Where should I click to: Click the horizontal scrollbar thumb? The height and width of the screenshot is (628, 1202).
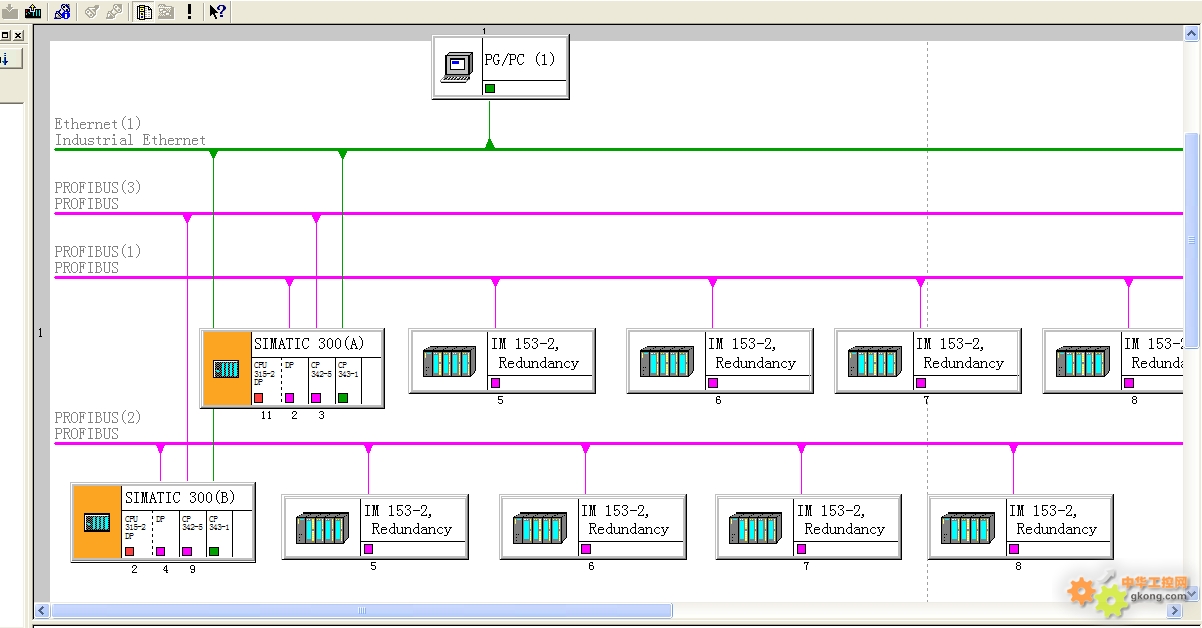tap(362, 610)
